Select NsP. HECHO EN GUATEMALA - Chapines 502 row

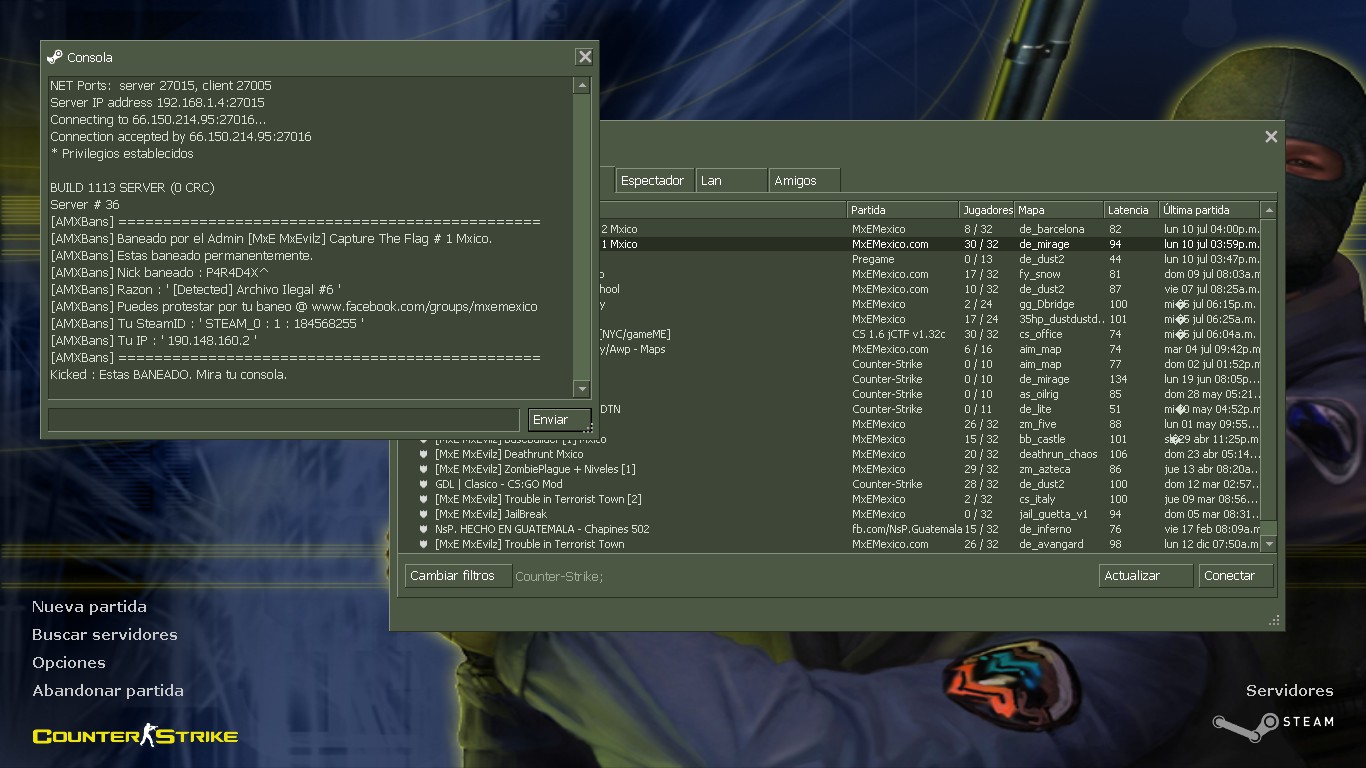coord(830,529)
